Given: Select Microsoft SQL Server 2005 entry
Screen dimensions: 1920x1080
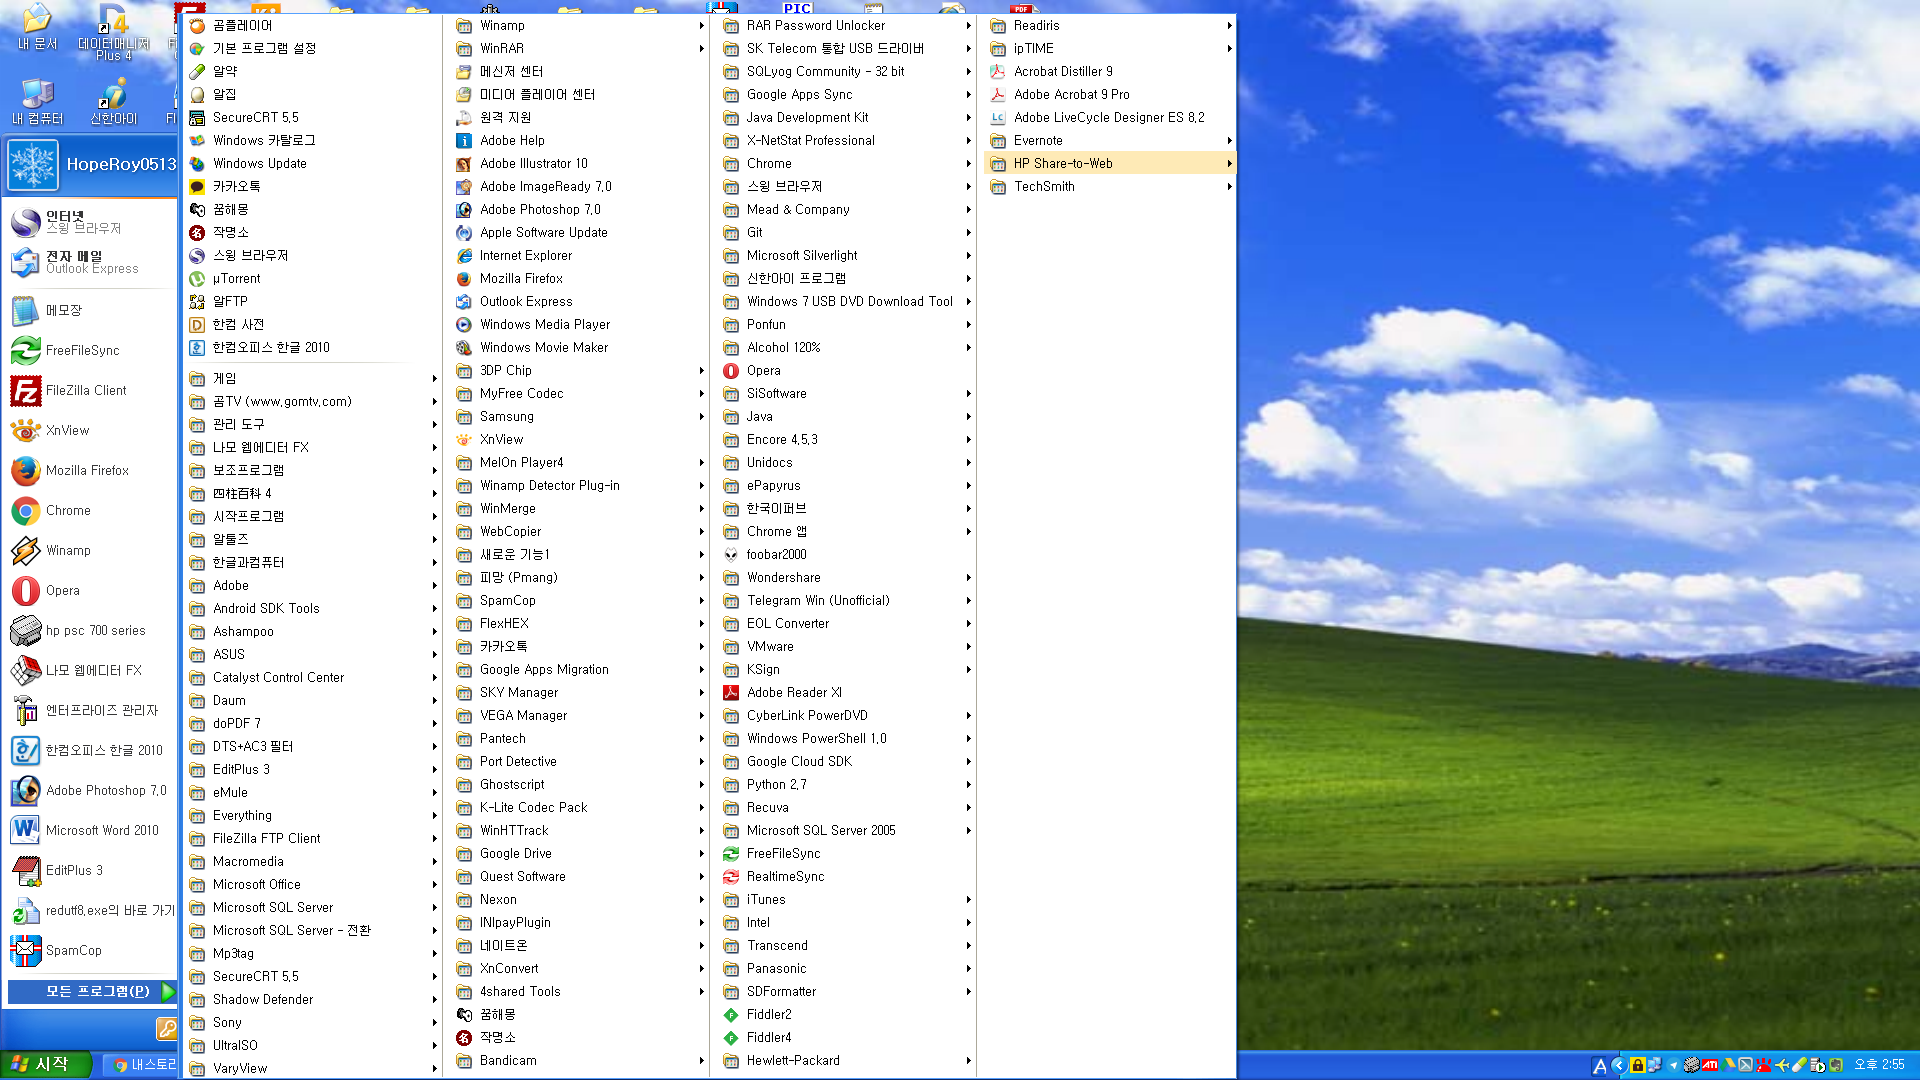Looking at the screenshot, I should 847,830.
